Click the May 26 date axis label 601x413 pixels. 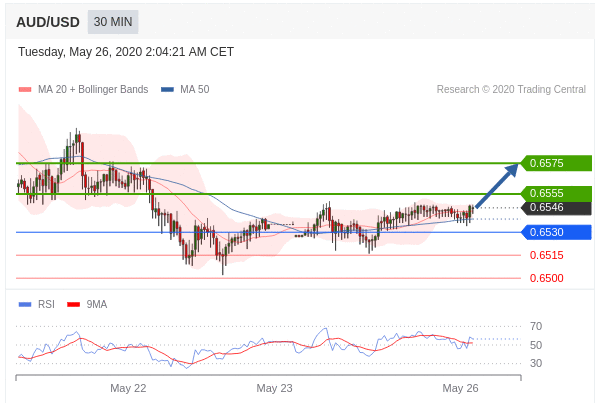click(x=460, y=388)
